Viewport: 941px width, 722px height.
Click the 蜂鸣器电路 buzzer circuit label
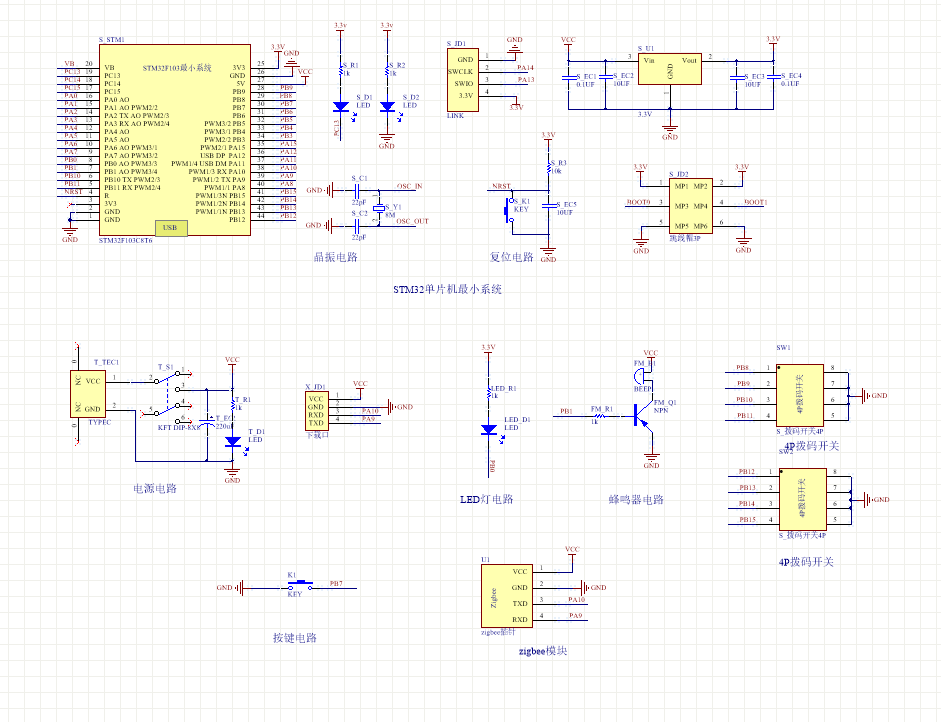click(635, 500)
